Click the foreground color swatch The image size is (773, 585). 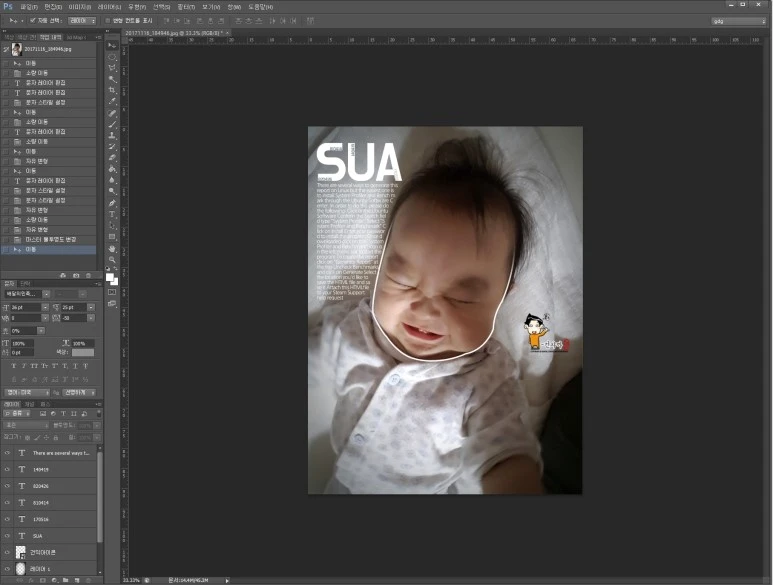coord(109,277)
